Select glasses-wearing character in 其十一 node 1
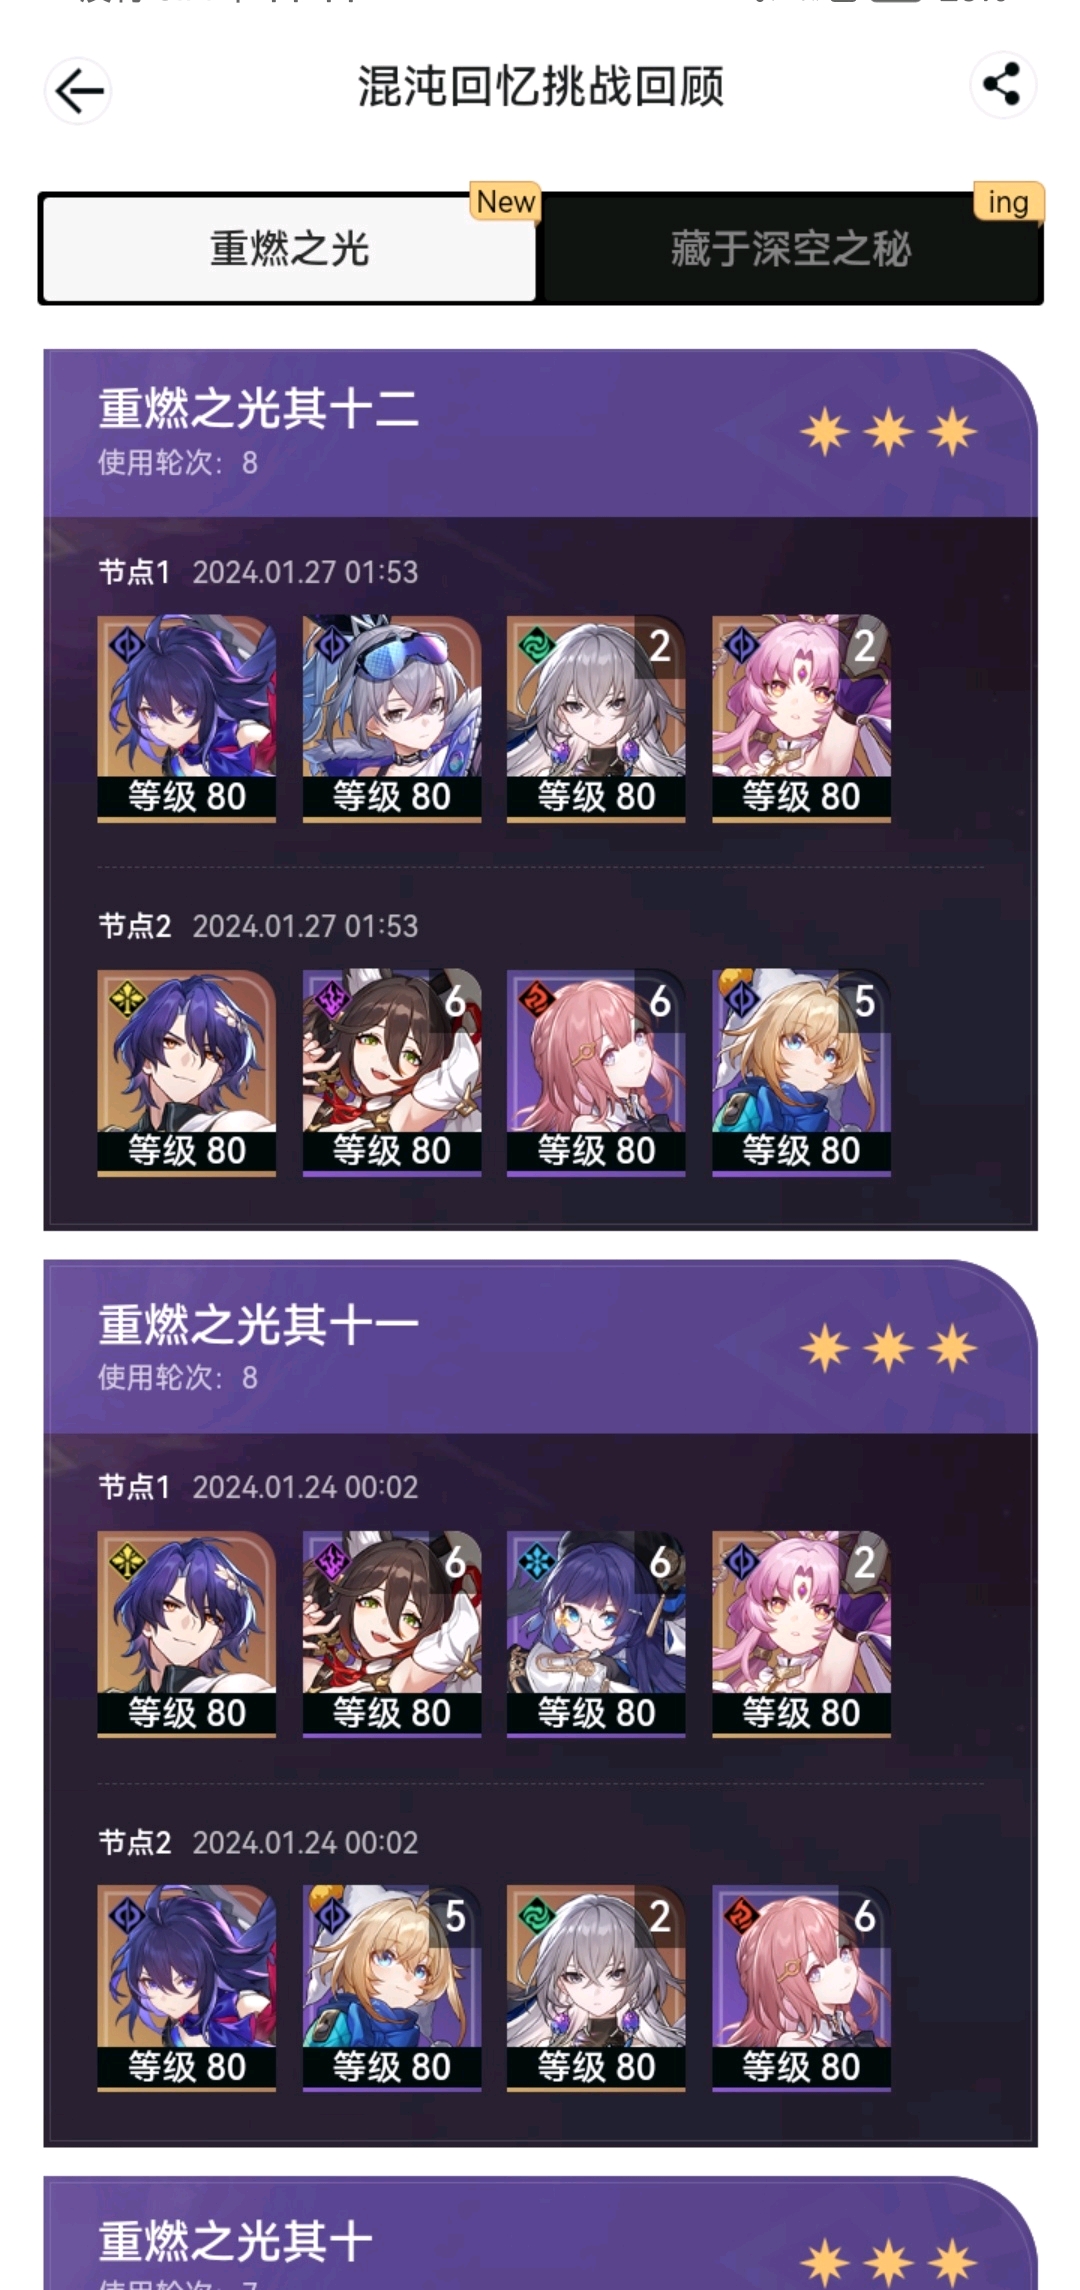 596,1634
